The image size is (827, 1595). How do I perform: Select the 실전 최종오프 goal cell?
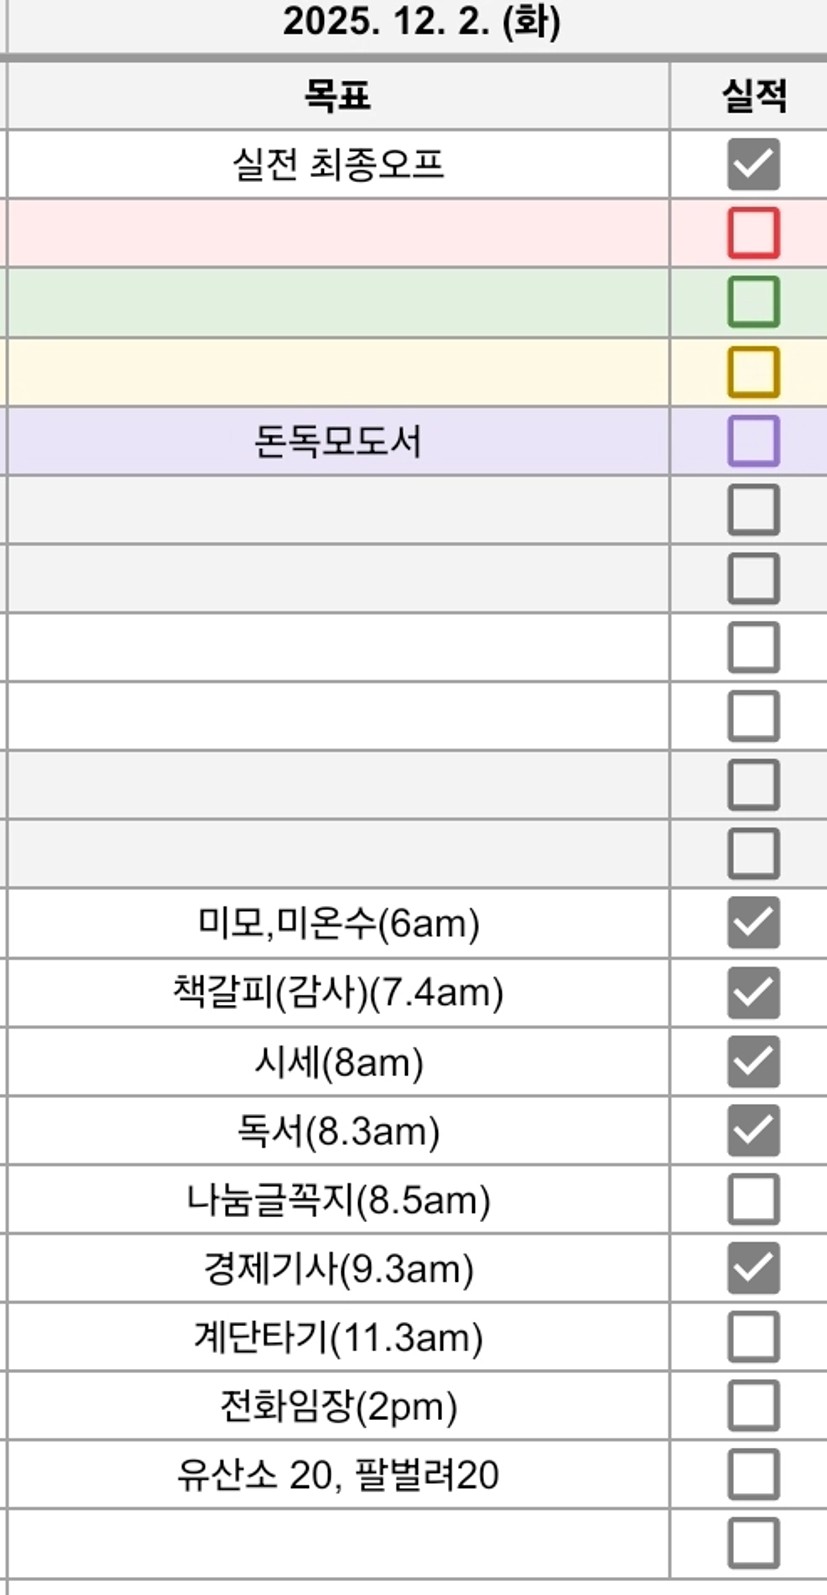click(338, 164)
